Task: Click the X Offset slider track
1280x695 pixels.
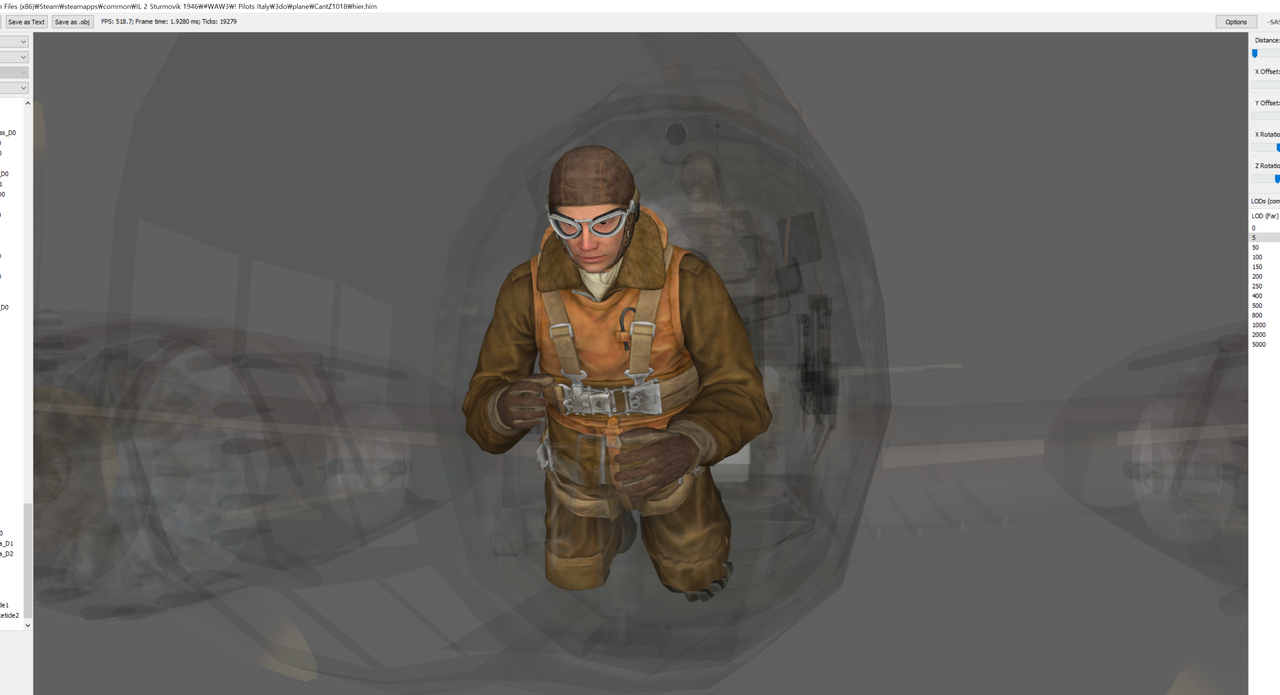Action: coord(1266,84)
